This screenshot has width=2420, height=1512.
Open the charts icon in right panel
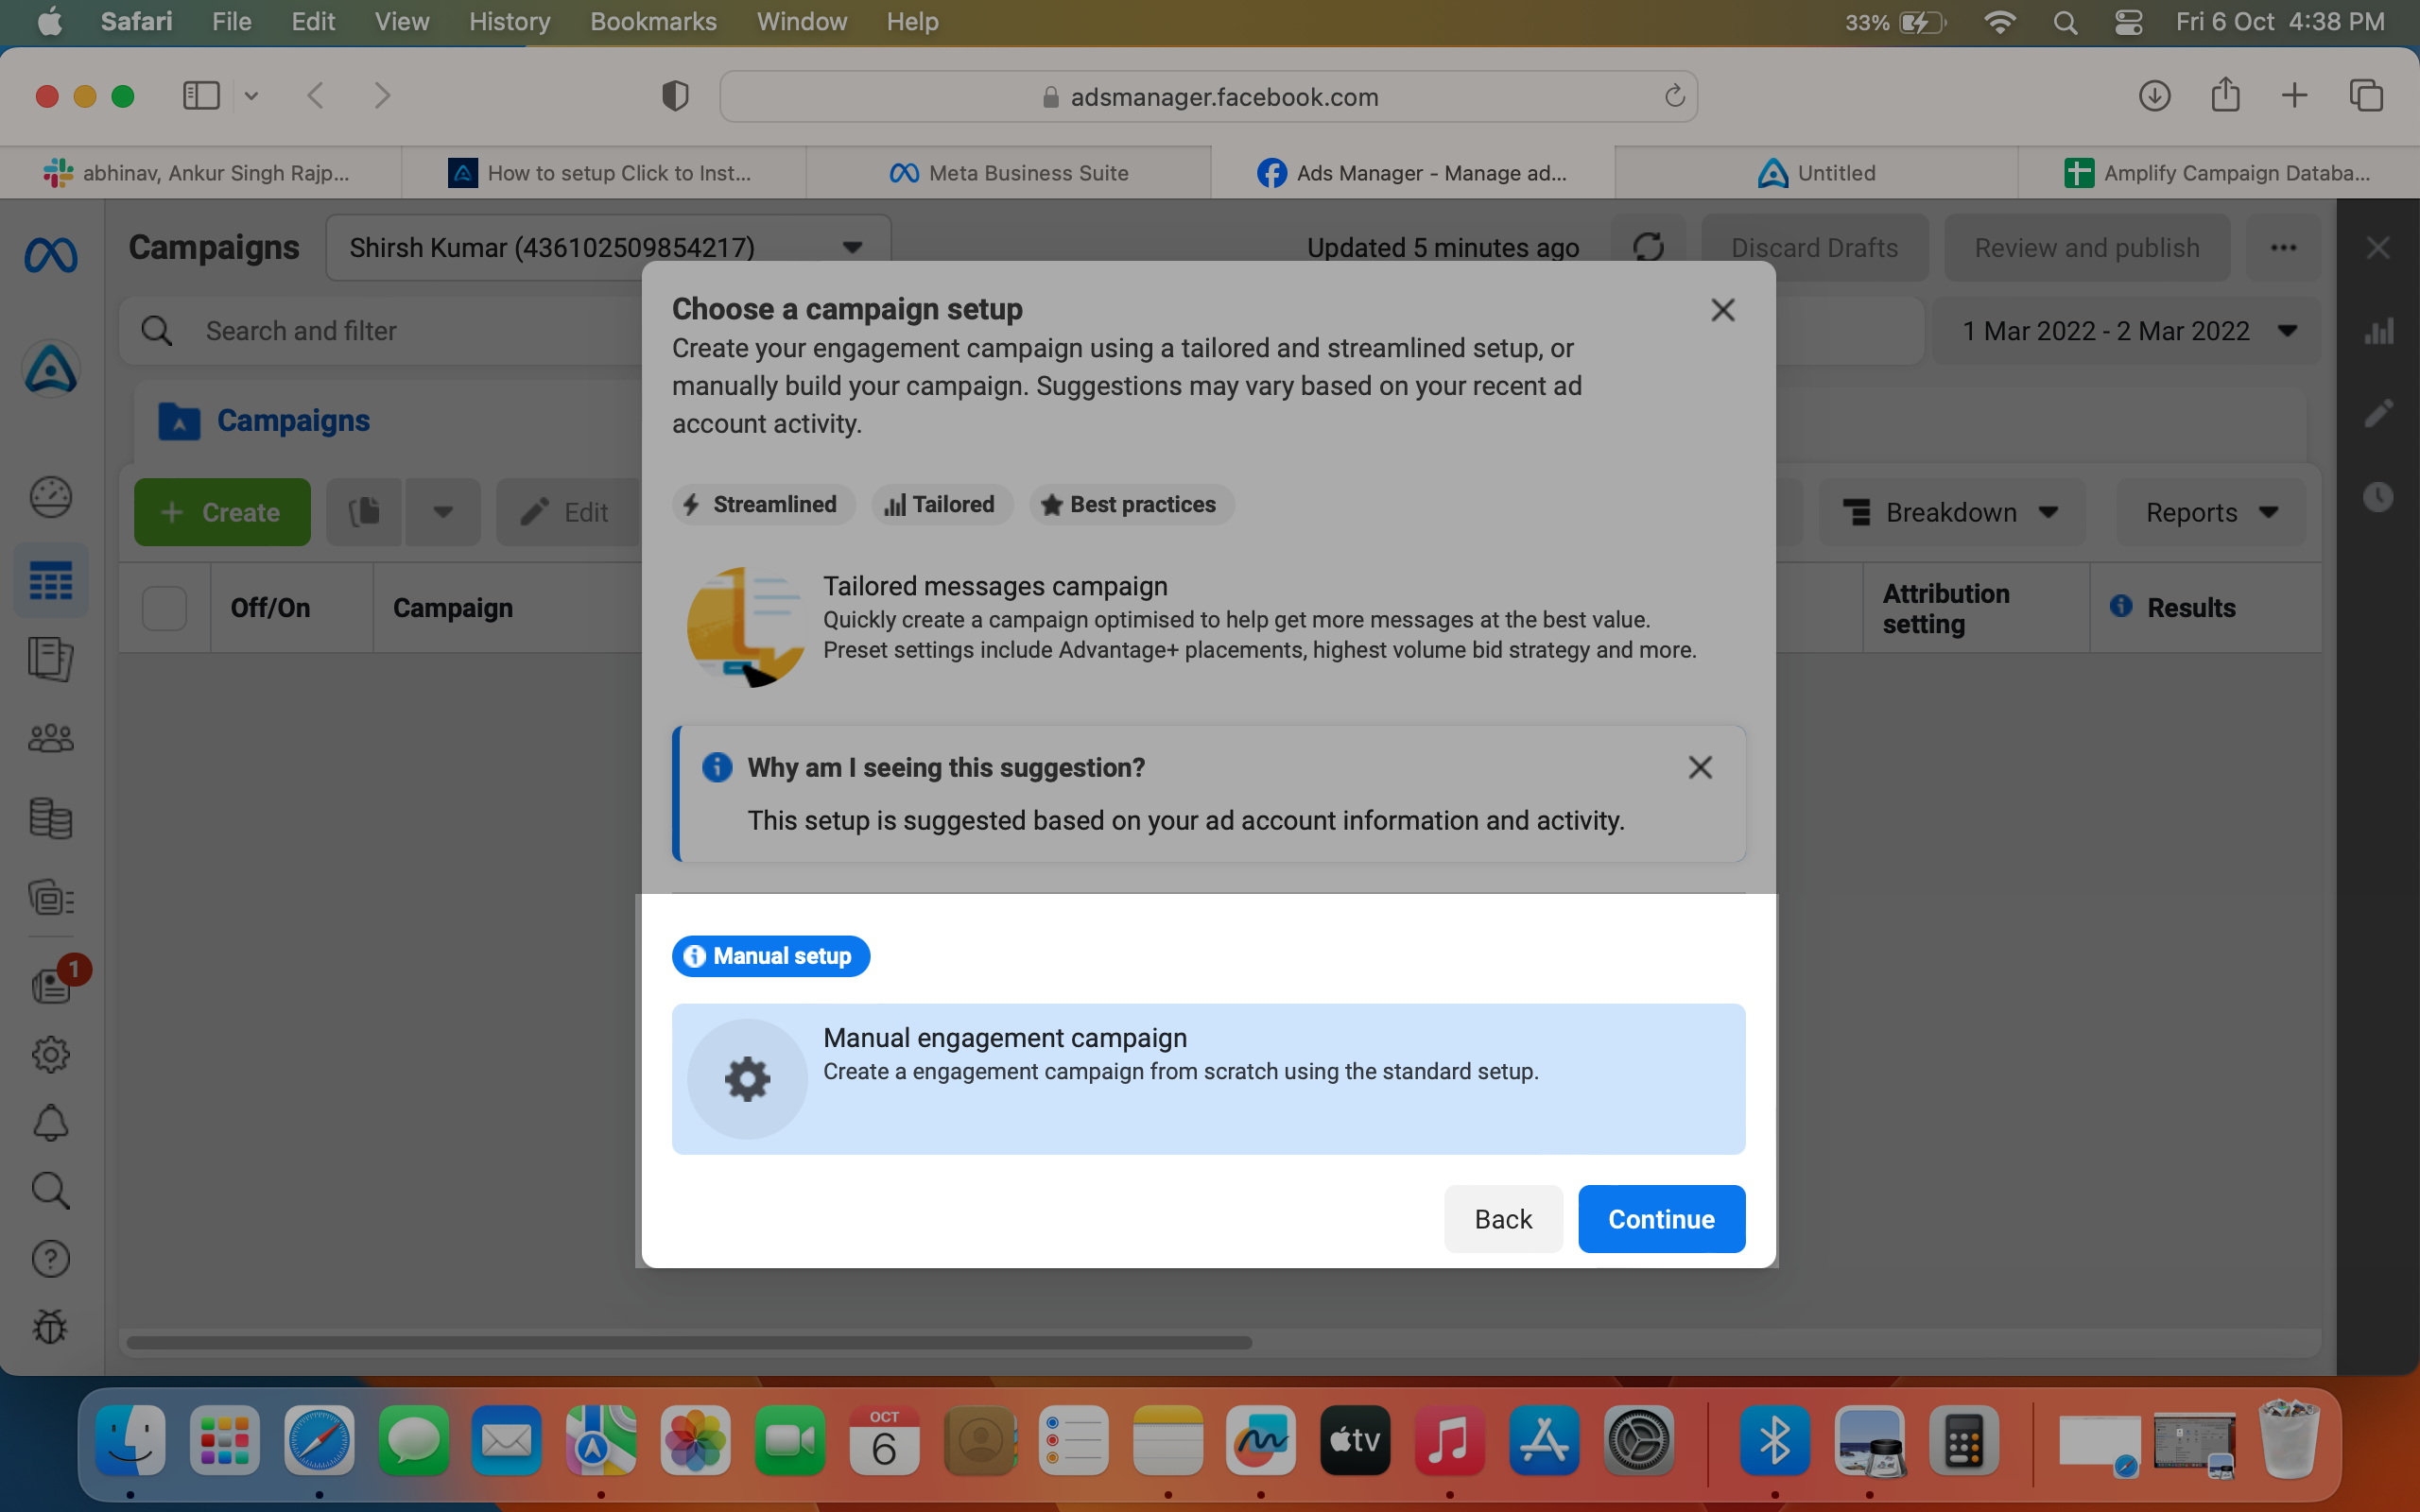(2378, 331)
